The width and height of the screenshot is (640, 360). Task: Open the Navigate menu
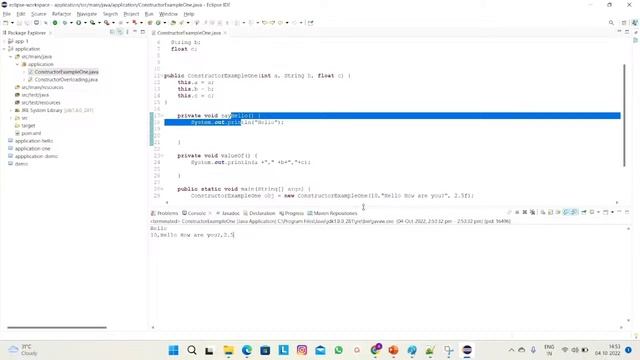coord(87,14)
